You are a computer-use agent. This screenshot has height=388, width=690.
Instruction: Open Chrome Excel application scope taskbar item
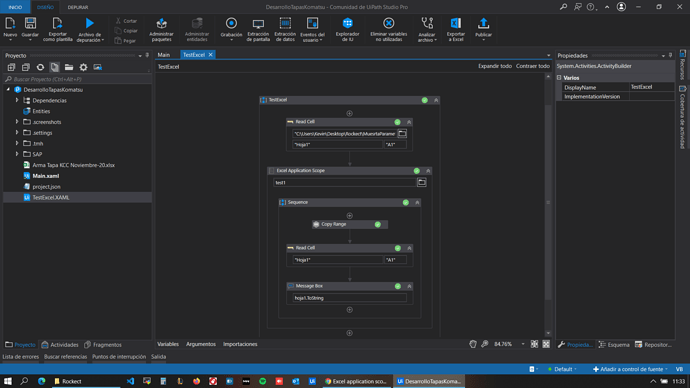coord(356,381)
